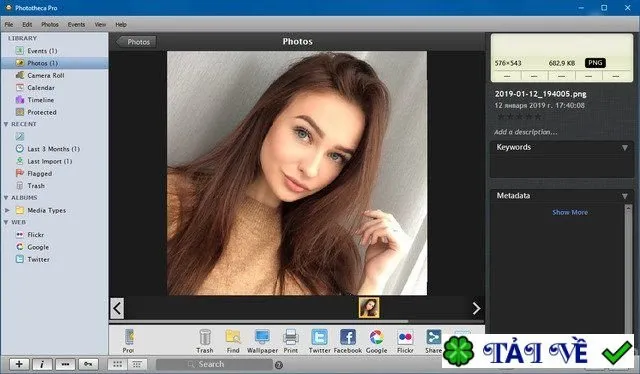Open the Events menu
The width and height of the screenshot is (640, 374).
(76, 24)
